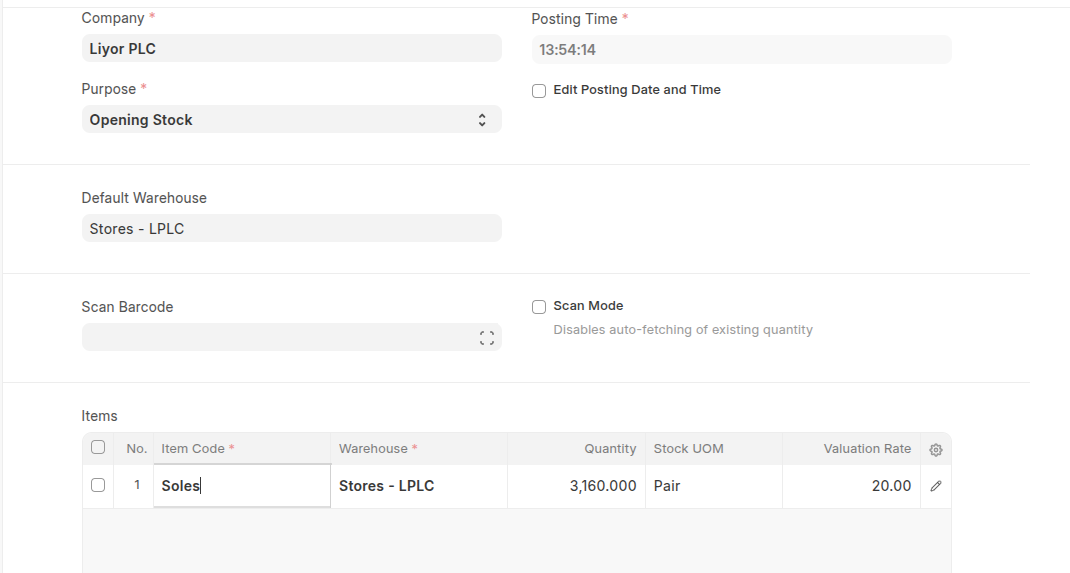Toggle the Scan Mode checkbox
Image resolution: width=1070 pixels, height=573 pixels.
click(x=539, y=307)
